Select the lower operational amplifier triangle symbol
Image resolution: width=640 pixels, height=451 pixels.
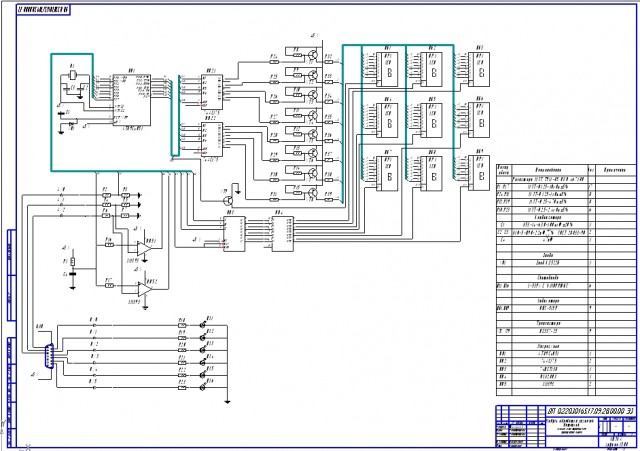pos(144,289)
